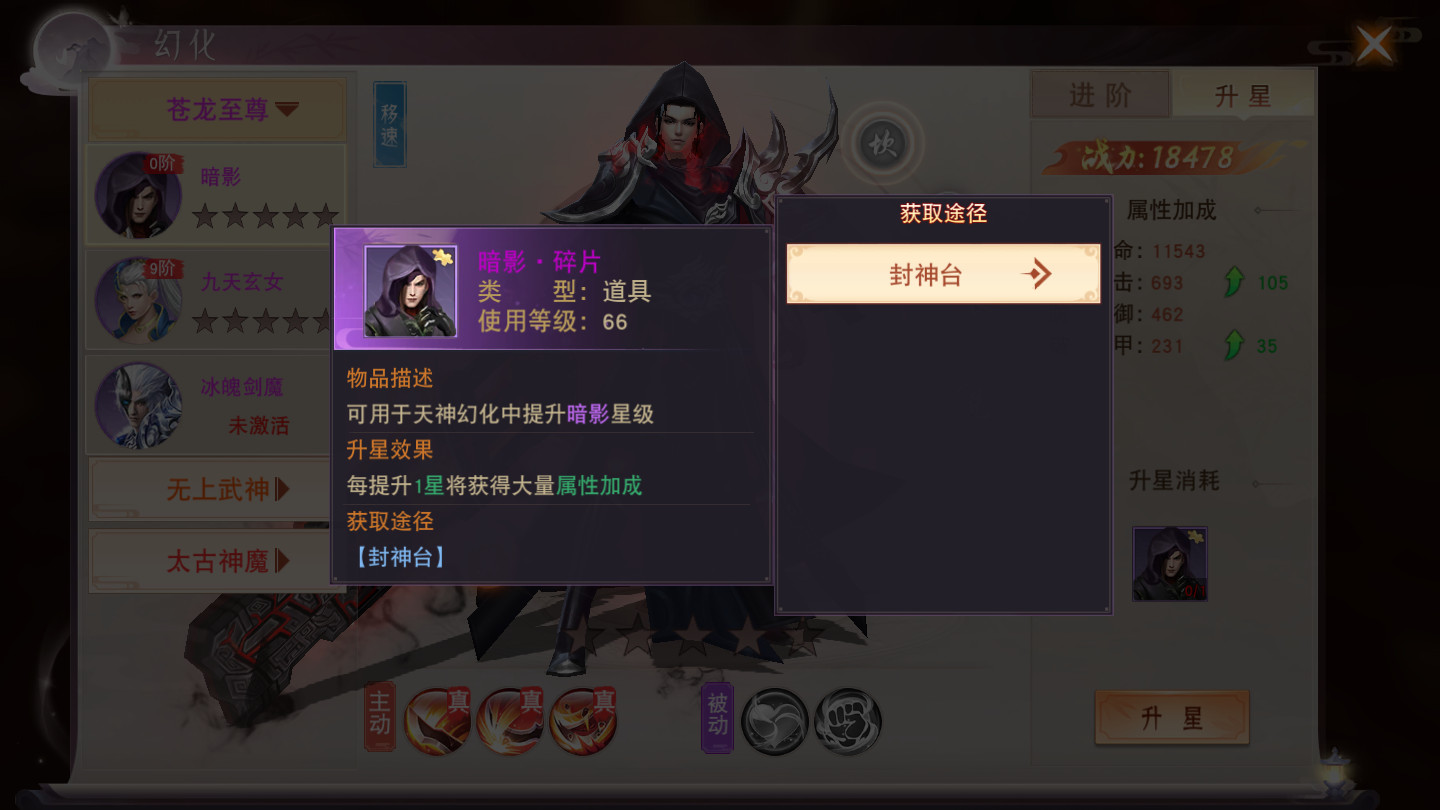Collapse the 苍龙至尊 category dropdown
The height and width of the screenshot is (810, 1440).
pos(218,109)
